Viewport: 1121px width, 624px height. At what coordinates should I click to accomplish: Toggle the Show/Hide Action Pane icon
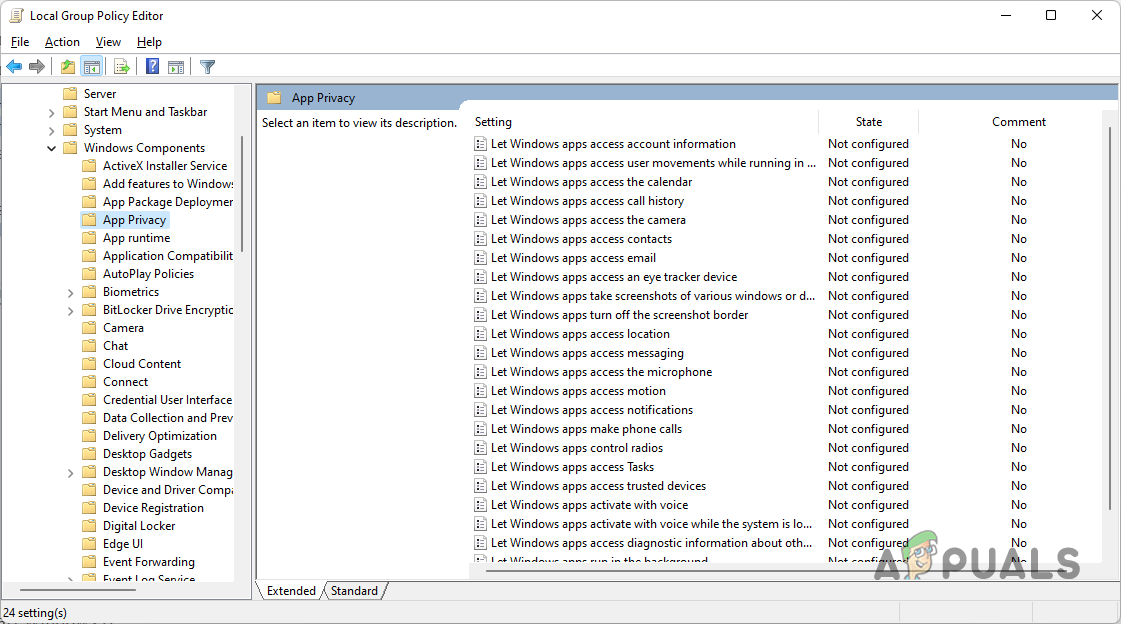(x=176, y=66)
